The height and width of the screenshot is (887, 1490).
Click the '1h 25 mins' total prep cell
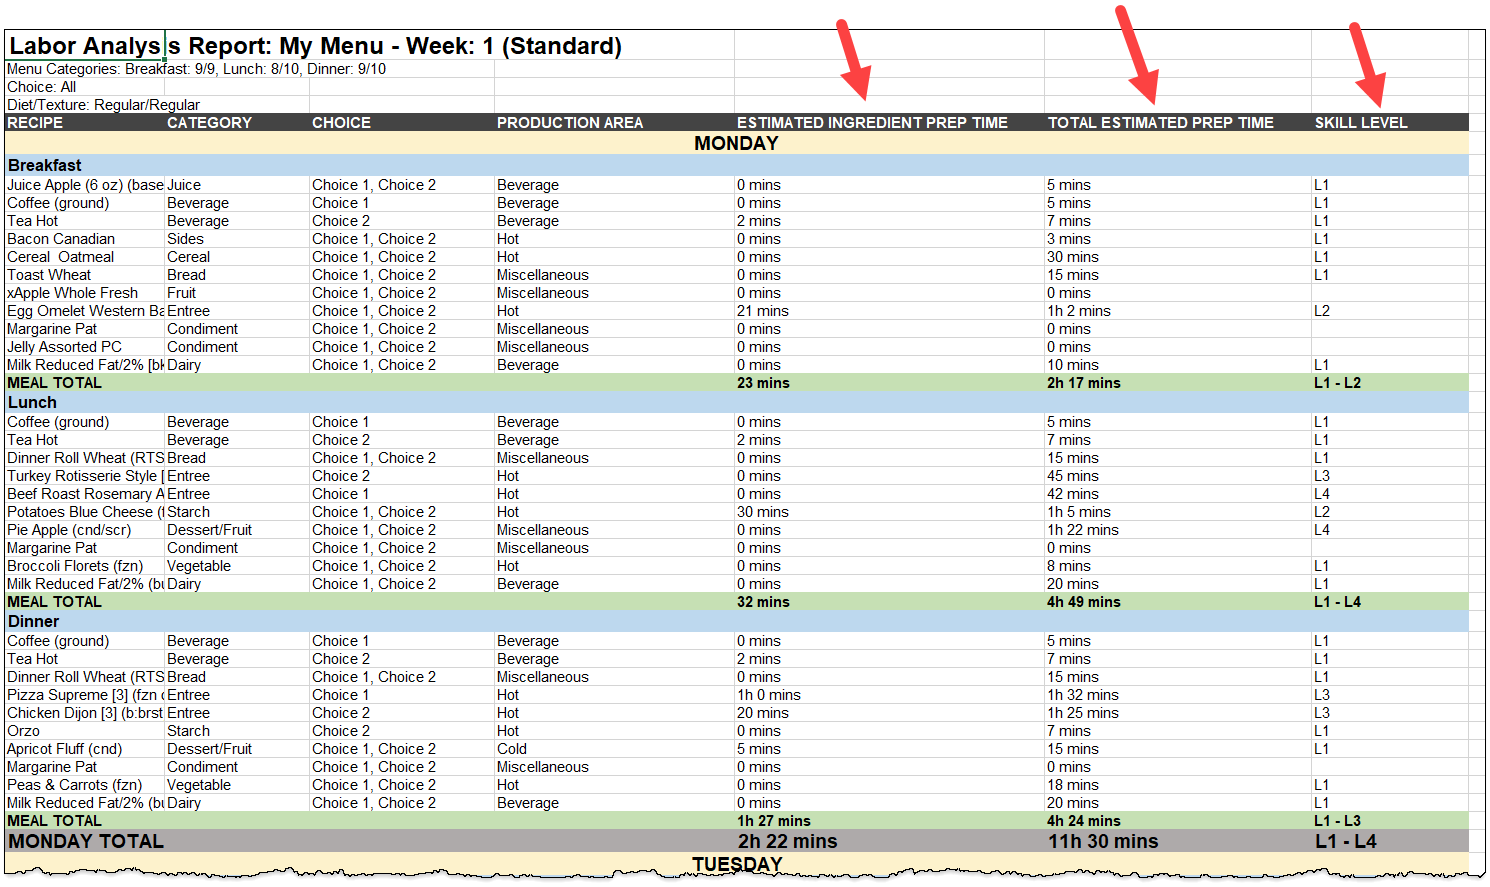tap(1083, 713)
